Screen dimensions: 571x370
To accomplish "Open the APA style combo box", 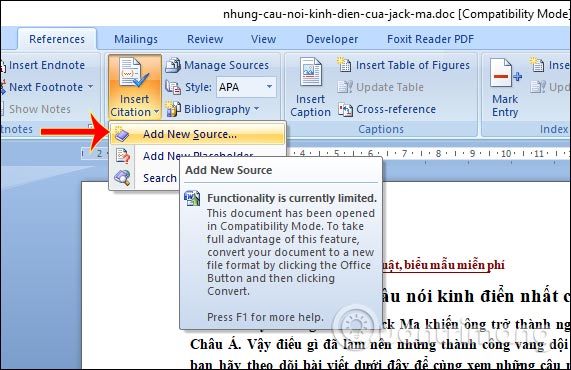I will click(246, 87).
